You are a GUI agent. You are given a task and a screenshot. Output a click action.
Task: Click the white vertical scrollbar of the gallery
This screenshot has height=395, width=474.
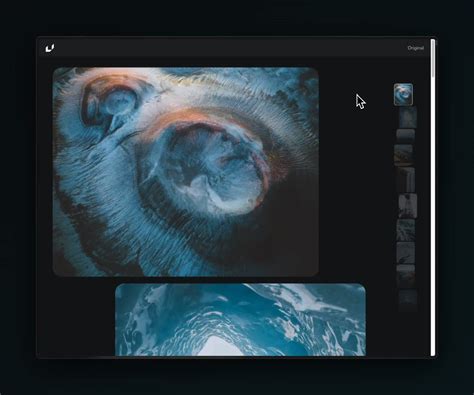[433, 197]
